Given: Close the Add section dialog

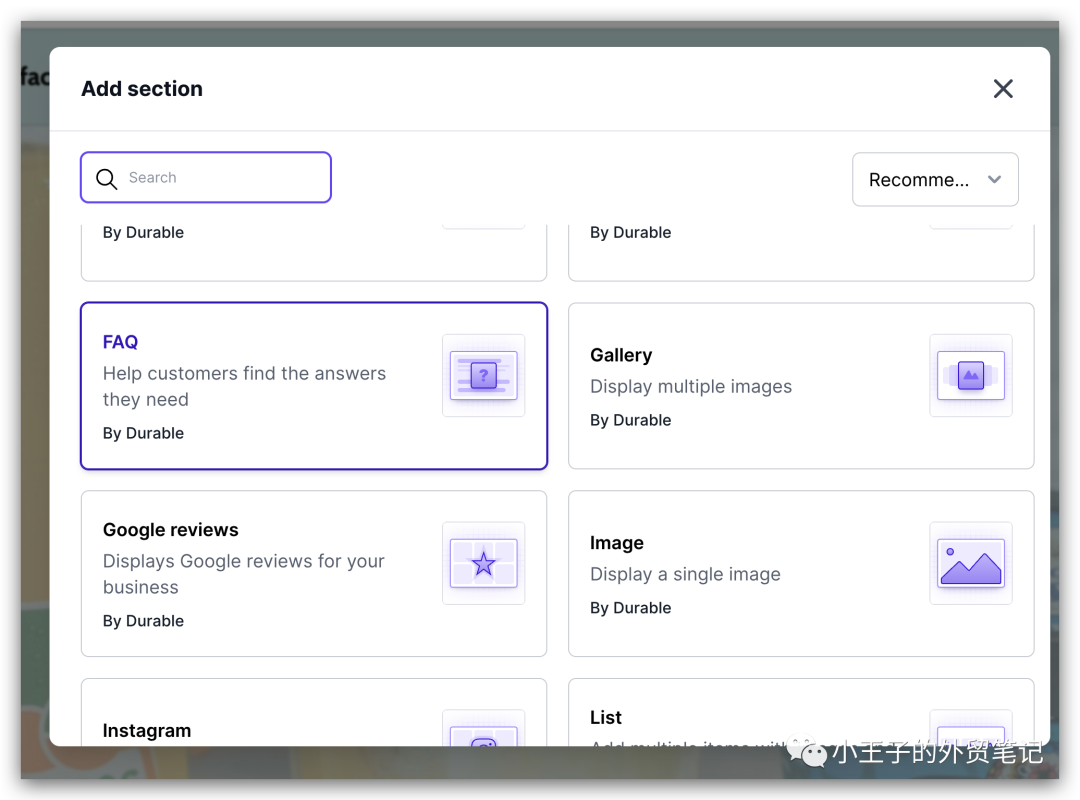Looking at the screenshot, I should coord(1003,88).
